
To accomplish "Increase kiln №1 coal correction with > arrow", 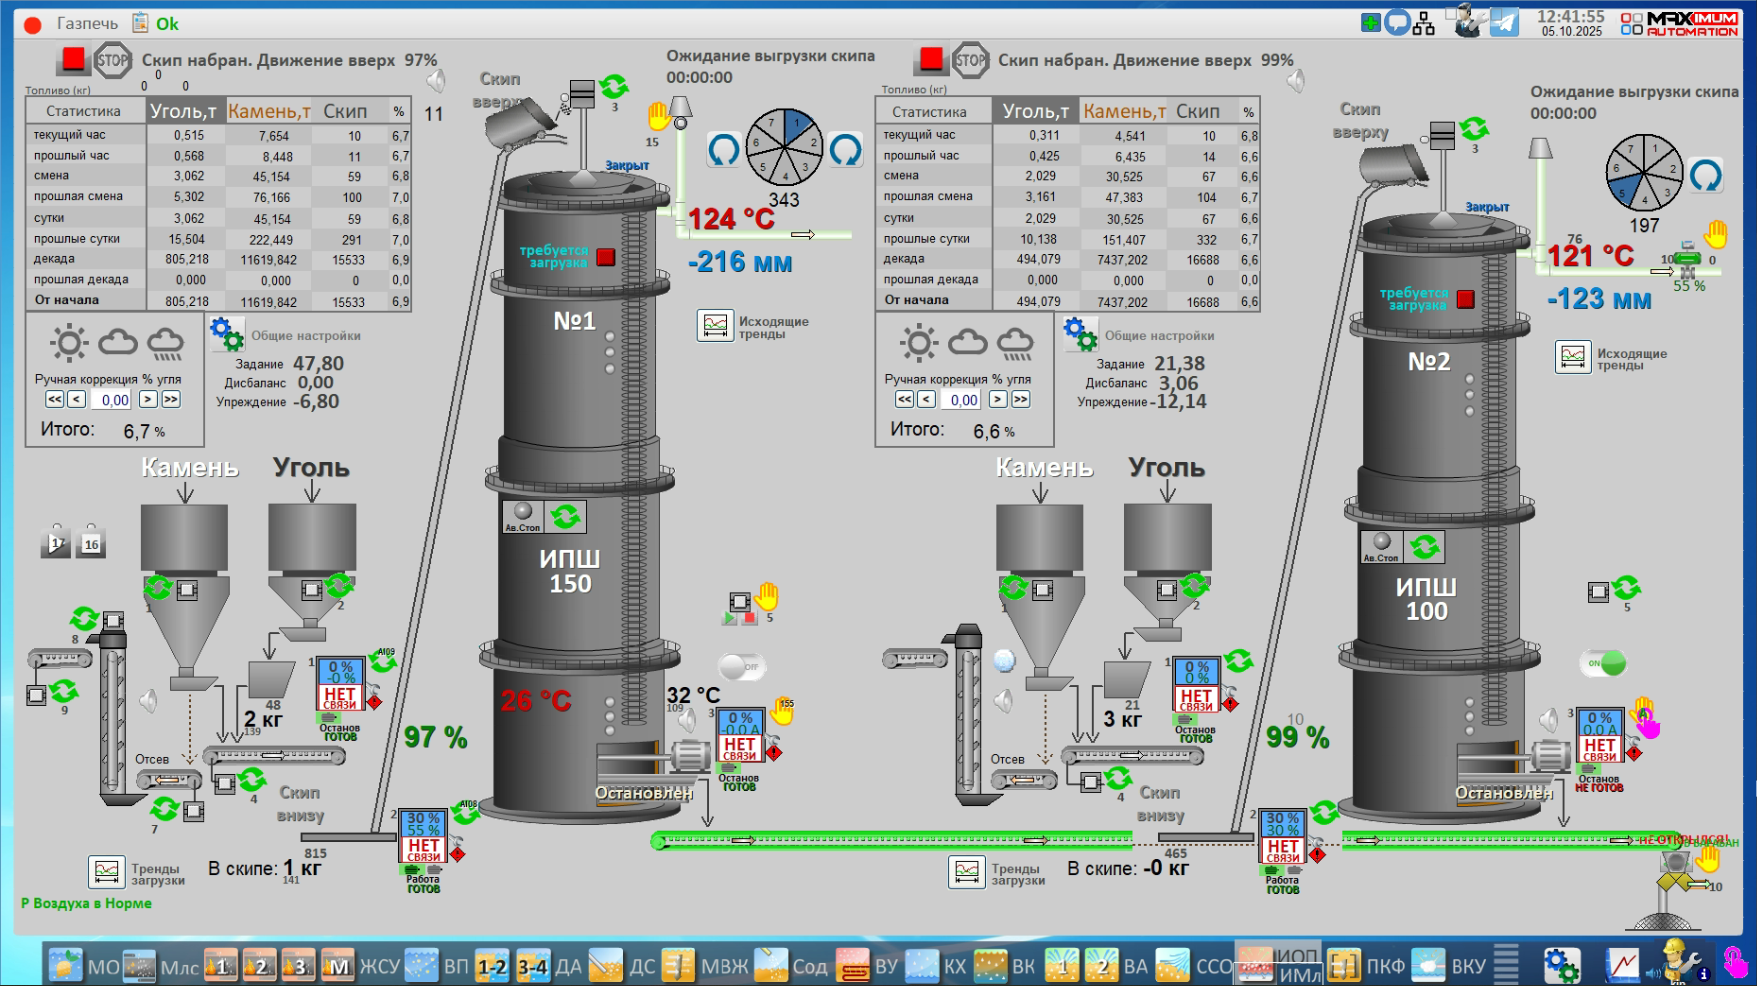I will [x=147, y=399].
